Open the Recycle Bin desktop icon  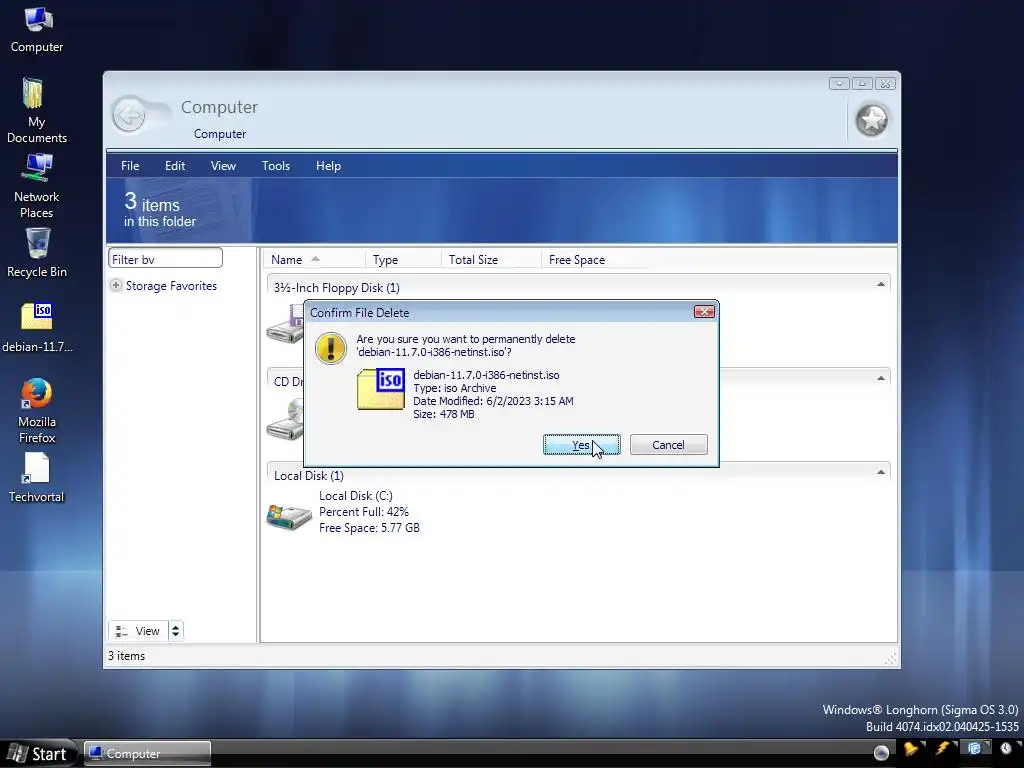(x=37, y=253)
